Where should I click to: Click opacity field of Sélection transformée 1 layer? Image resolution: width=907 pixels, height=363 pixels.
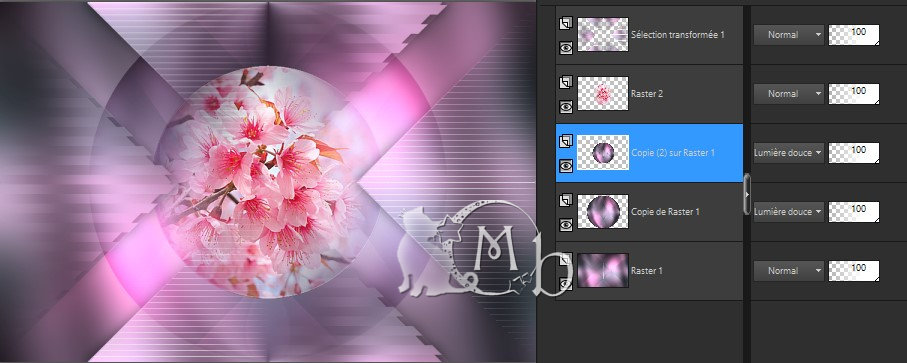pyautogui.click(x=854, y=35)
